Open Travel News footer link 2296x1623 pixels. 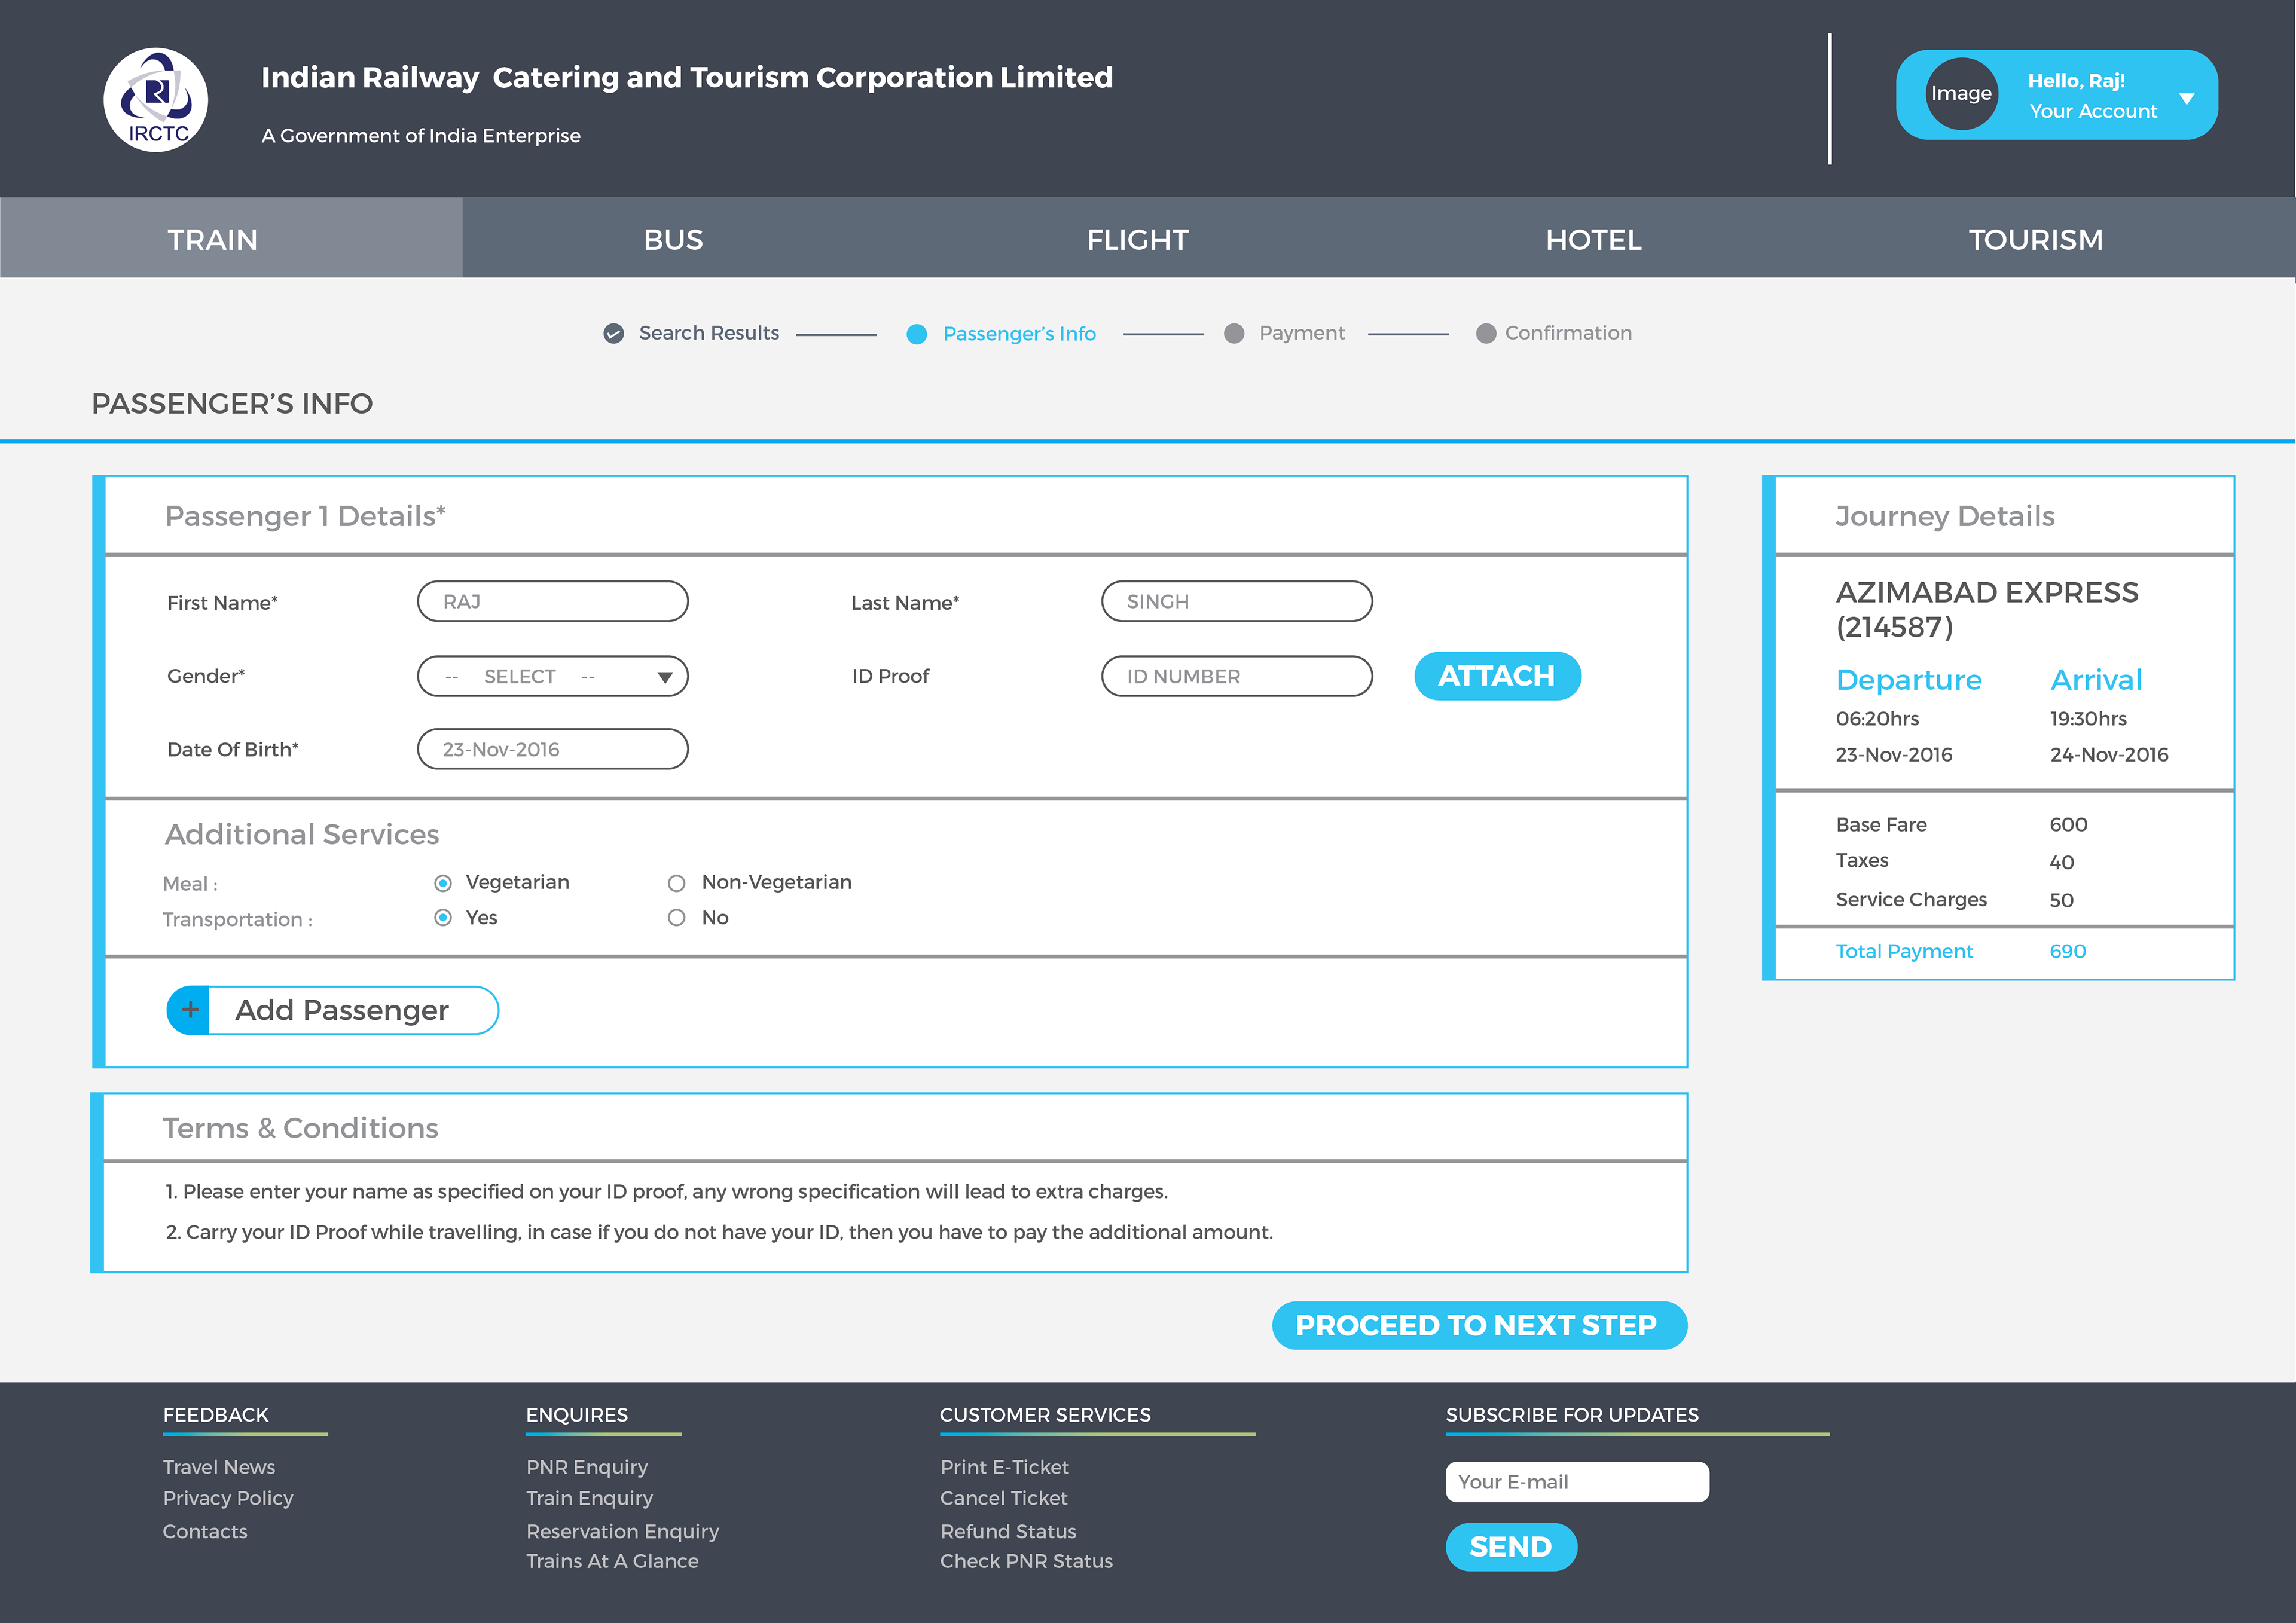(219, 1467)
